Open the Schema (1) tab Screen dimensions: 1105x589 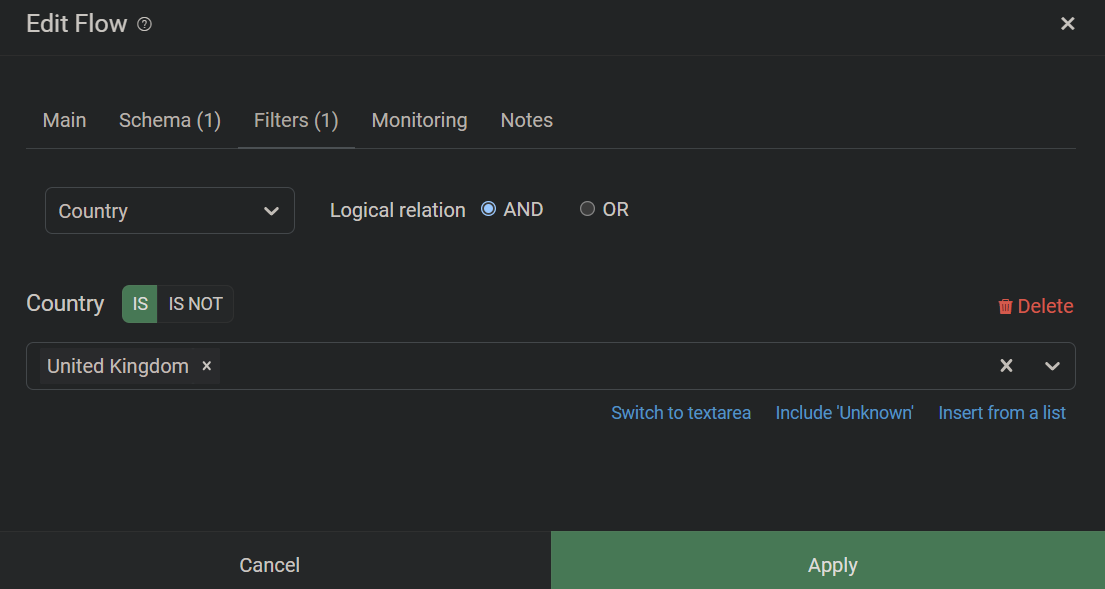tap(170, 120)
